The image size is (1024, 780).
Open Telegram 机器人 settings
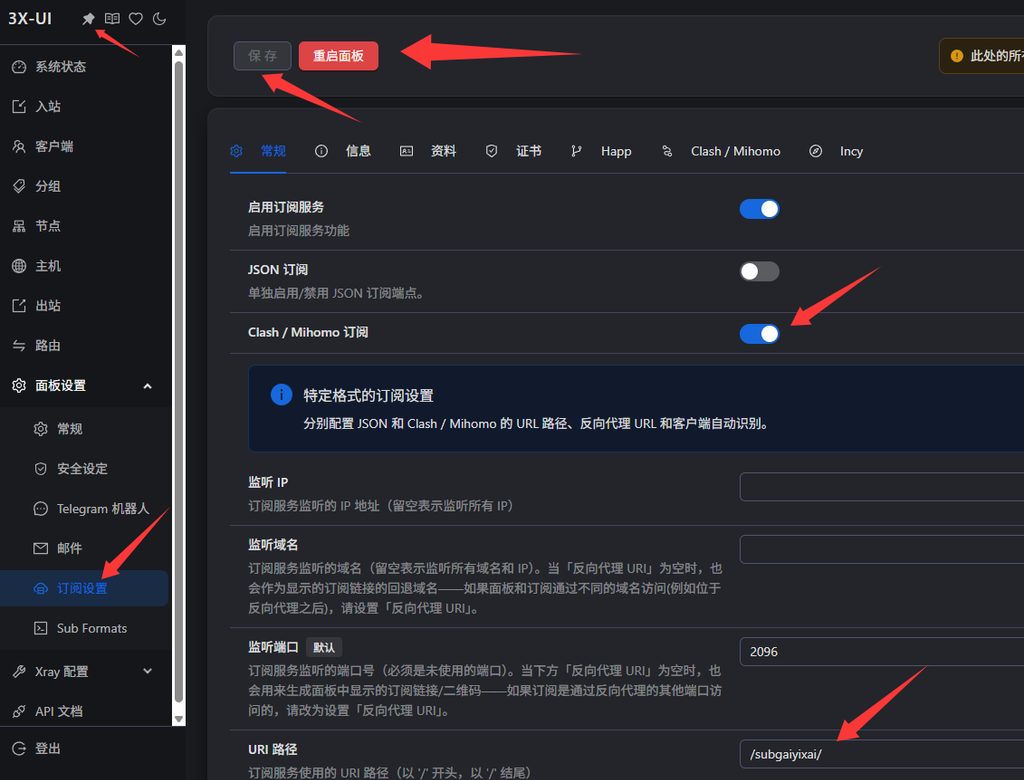pyautogui.click(x=85, y=509)
